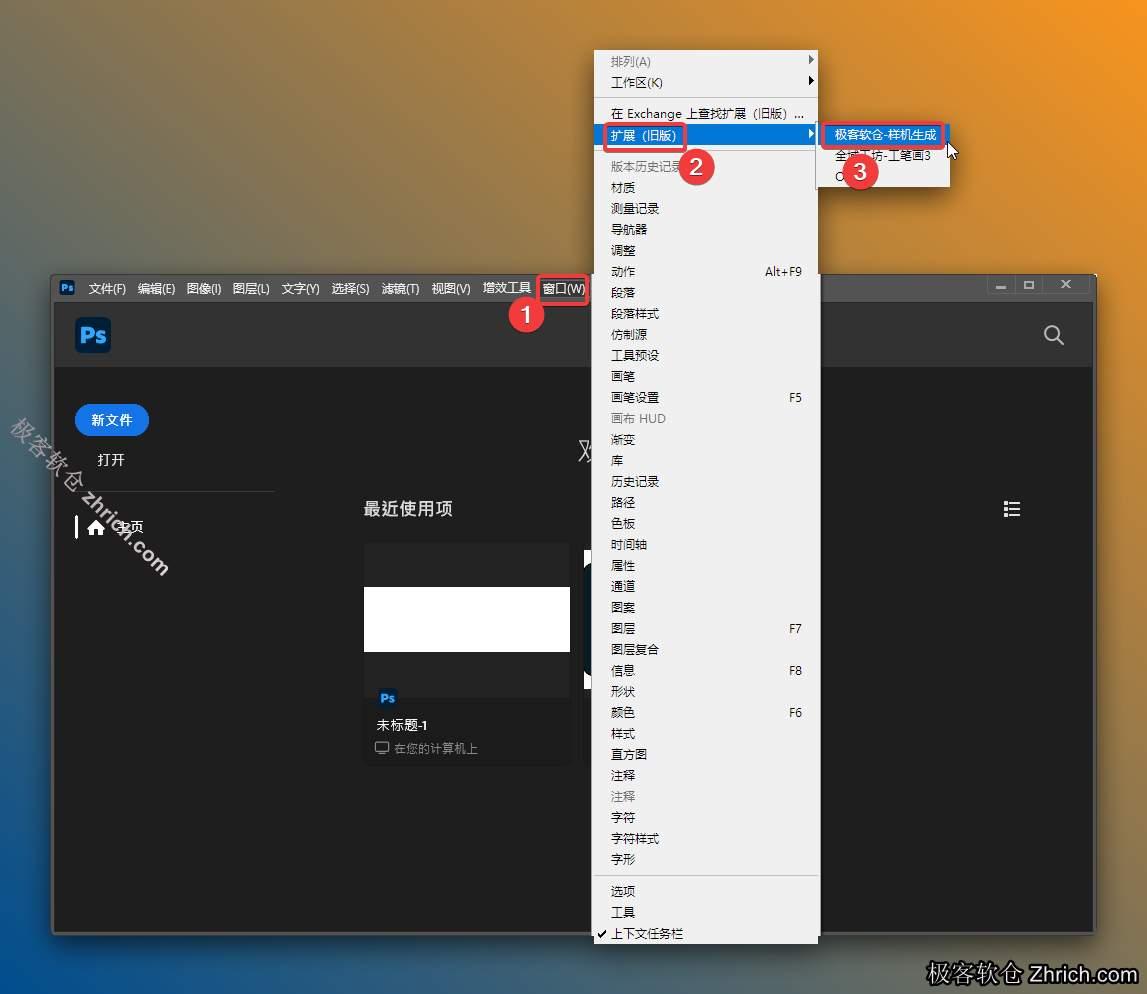1147x994 pixels.
Task: Expand the 排列(A) submenu arrow
Action: pos(811,60)
